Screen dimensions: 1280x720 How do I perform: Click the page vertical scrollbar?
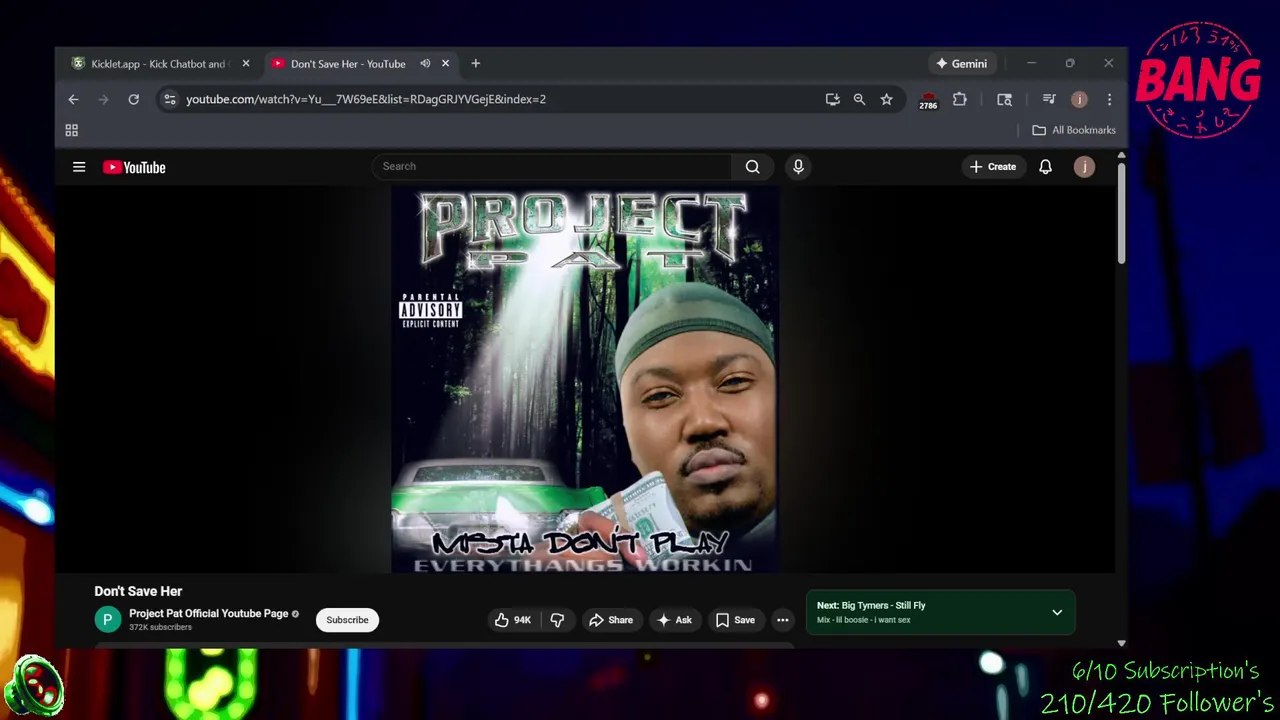tap(1121, 212)
